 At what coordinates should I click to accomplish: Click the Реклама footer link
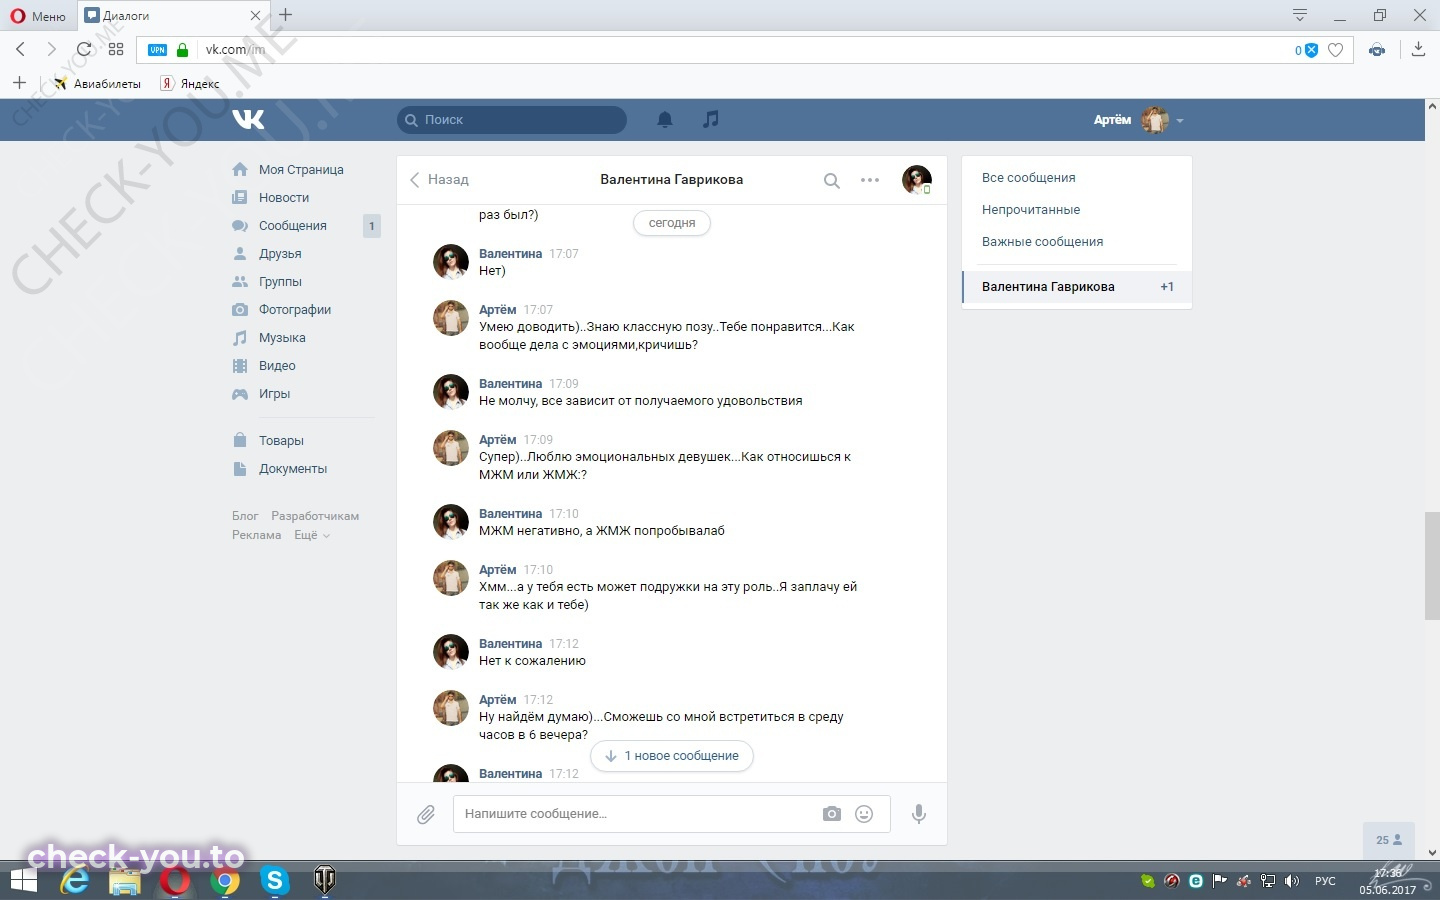(256, 535)
